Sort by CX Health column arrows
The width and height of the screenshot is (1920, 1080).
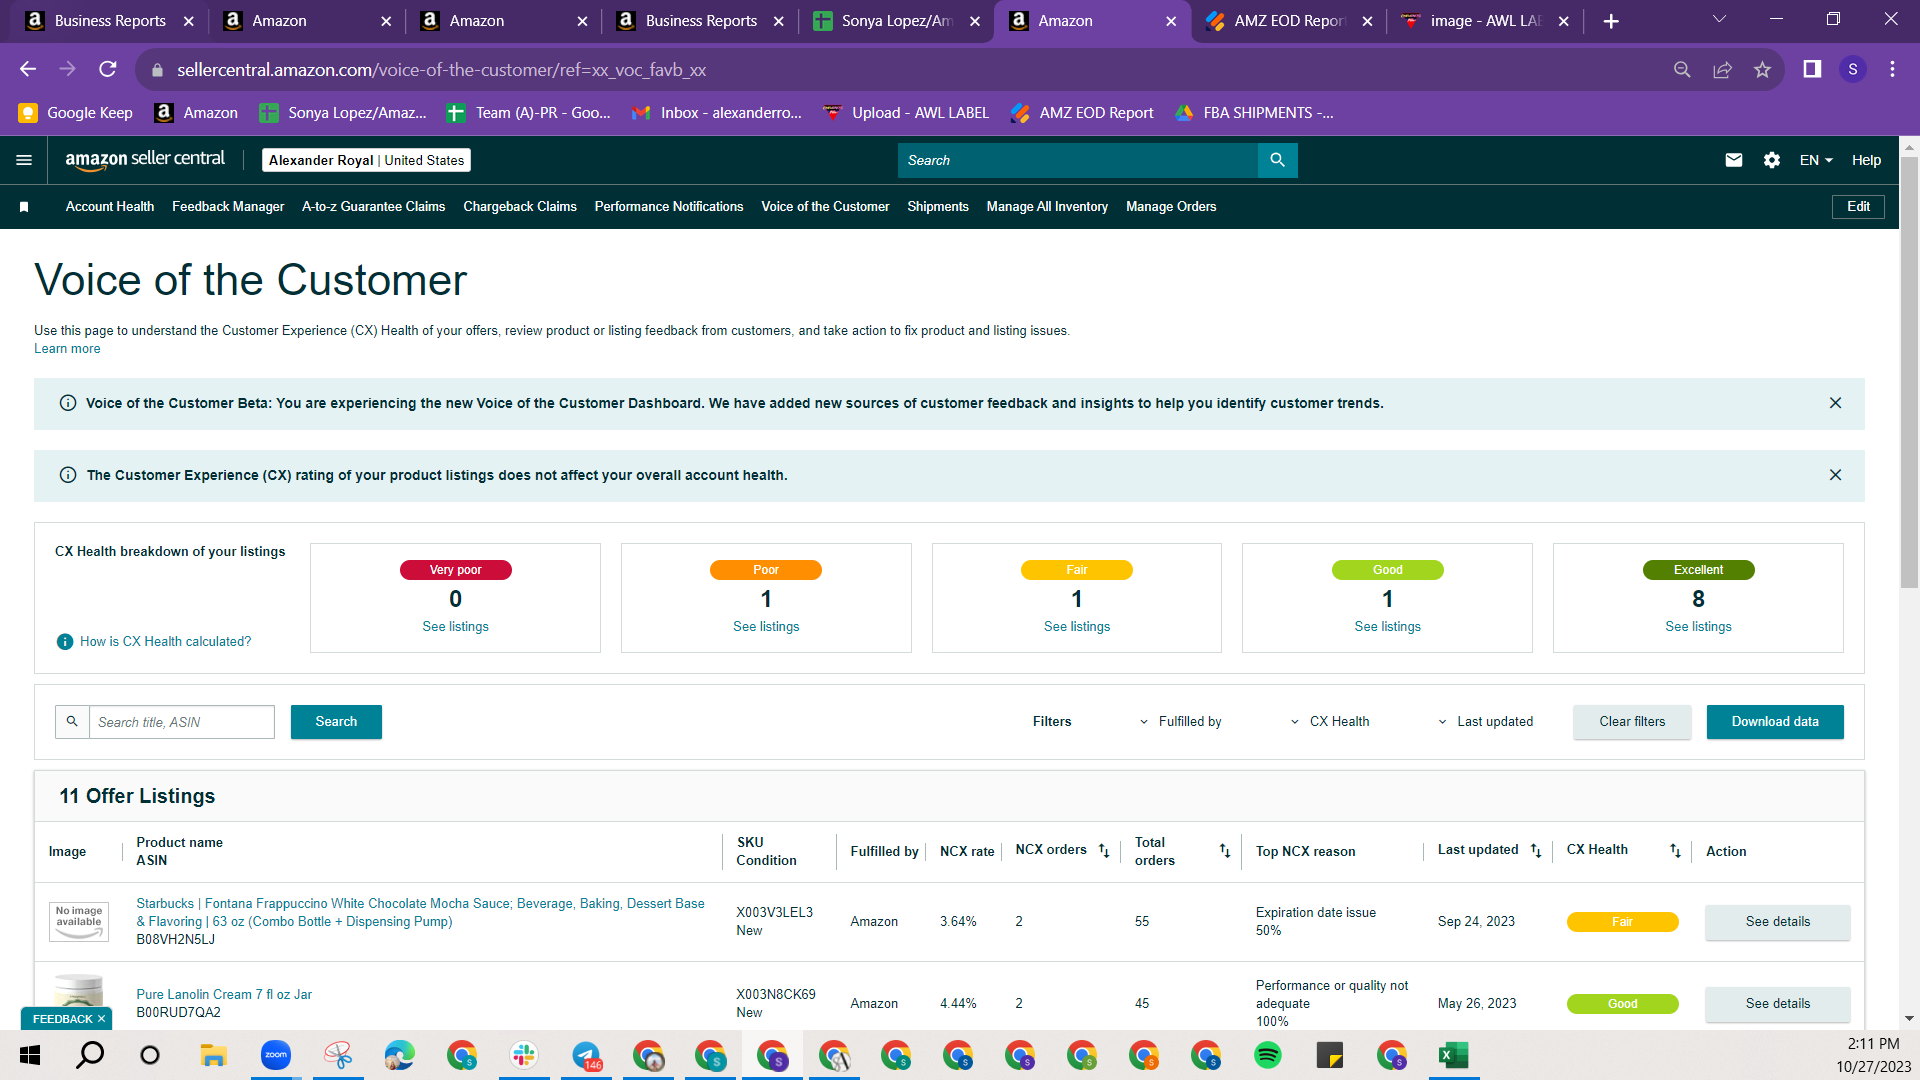tap(1675, 851)
